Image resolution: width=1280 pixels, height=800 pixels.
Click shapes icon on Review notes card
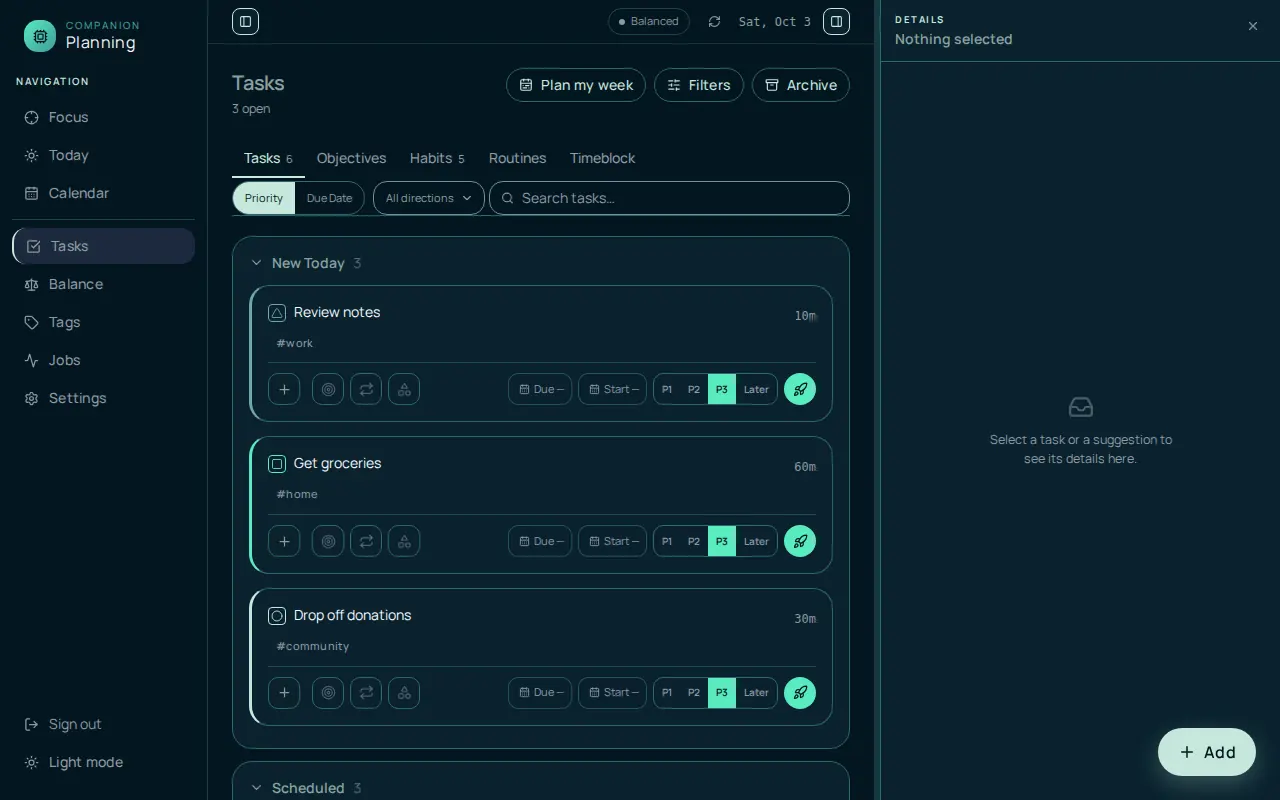[x=404, y=389]
